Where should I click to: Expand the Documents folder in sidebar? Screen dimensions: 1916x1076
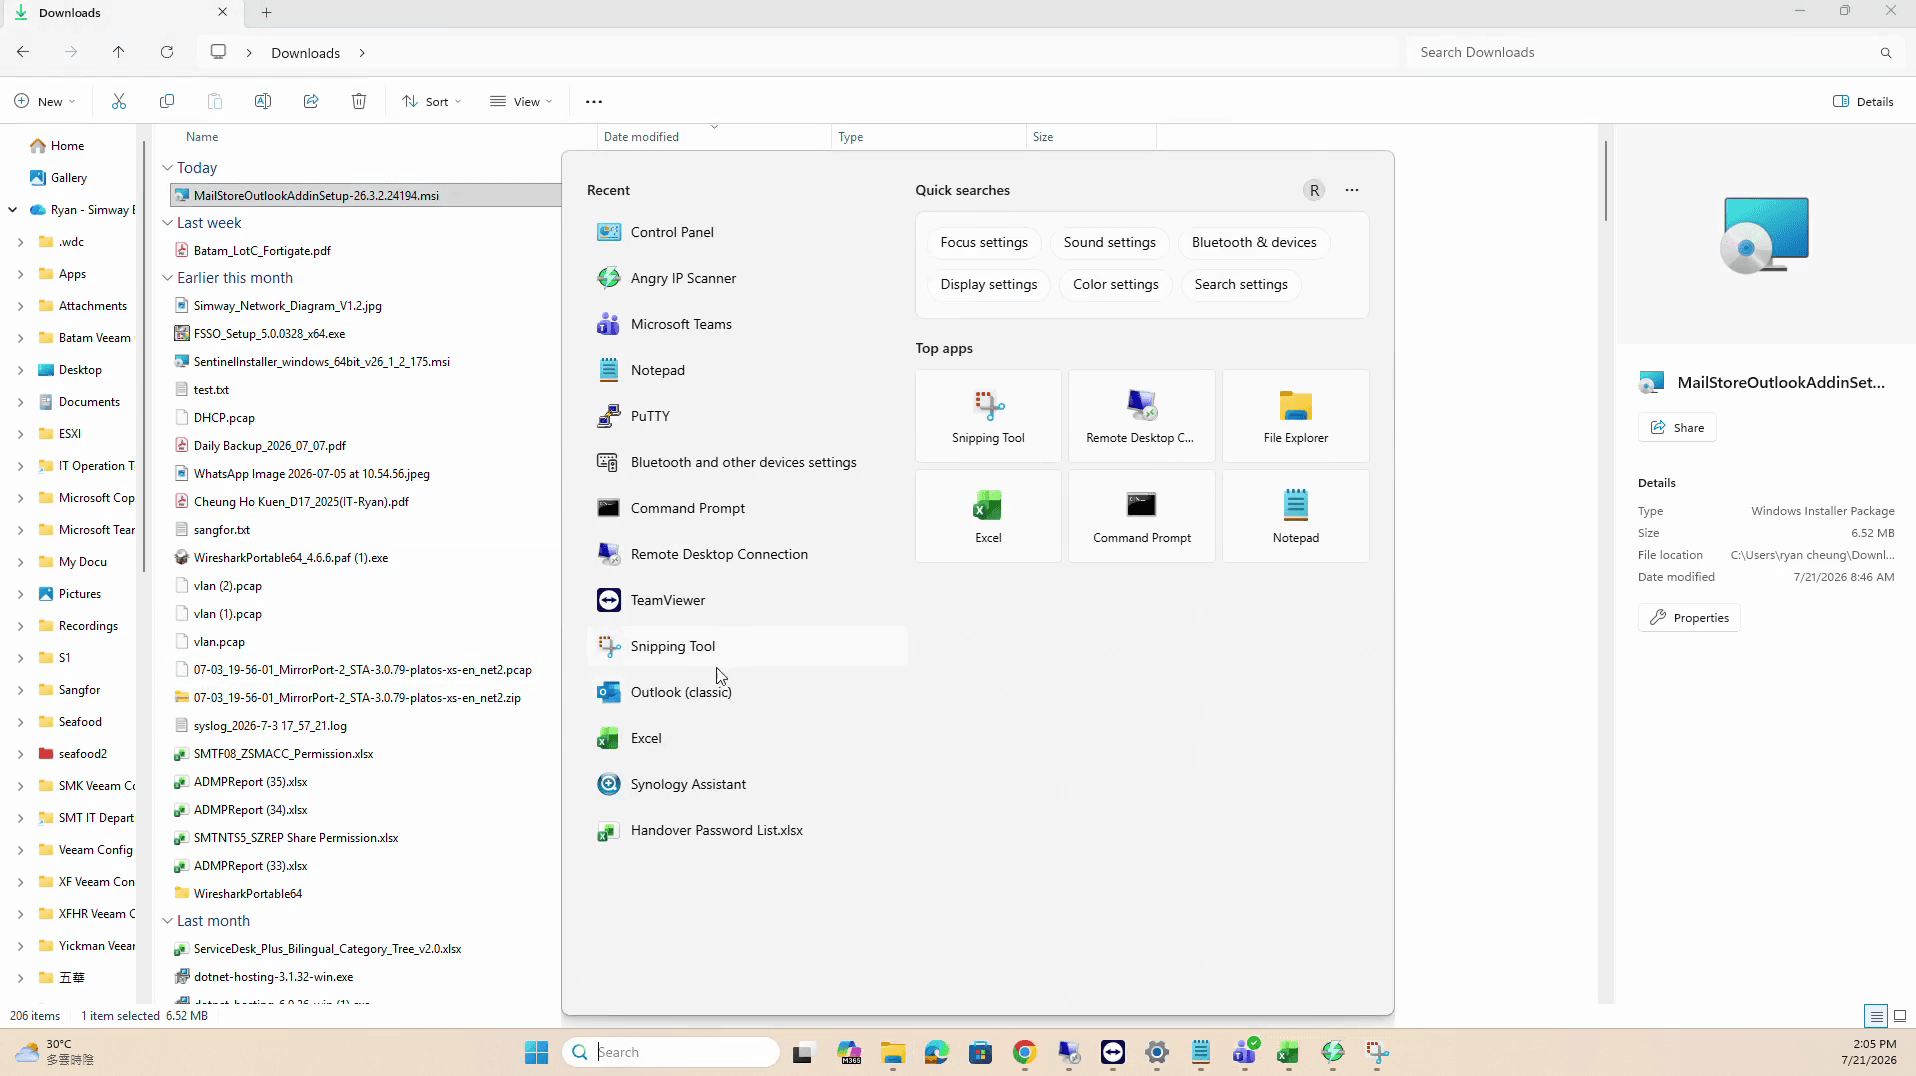(x=20, y=402)
